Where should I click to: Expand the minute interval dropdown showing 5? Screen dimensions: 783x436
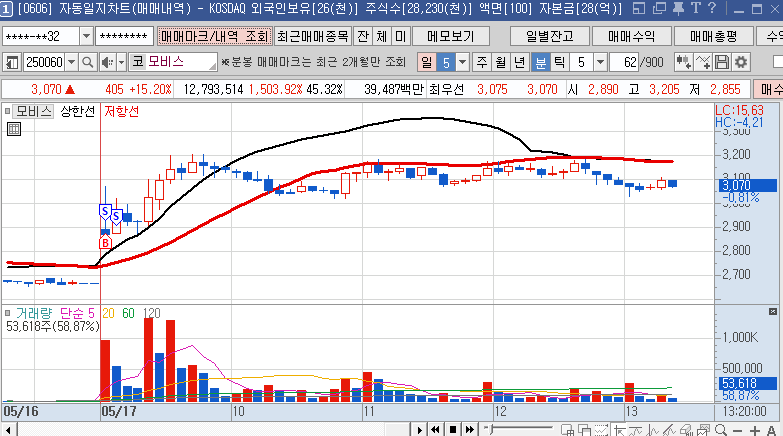click(x=606, y=62)
